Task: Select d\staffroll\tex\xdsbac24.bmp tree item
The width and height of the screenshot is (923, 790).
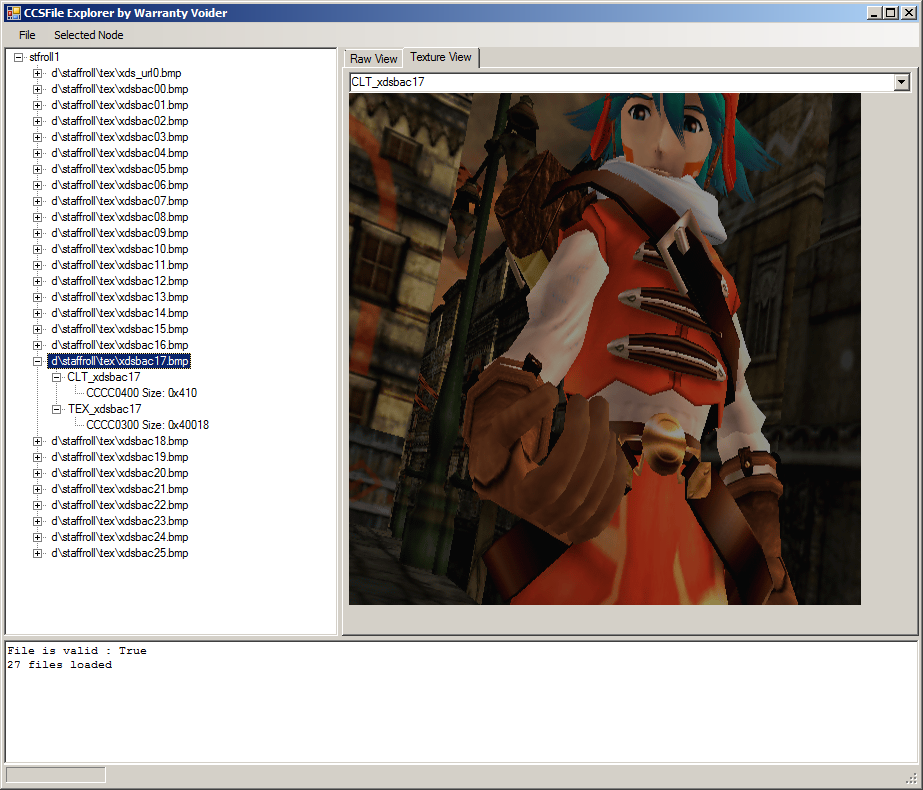Action: tap(119, 537)
